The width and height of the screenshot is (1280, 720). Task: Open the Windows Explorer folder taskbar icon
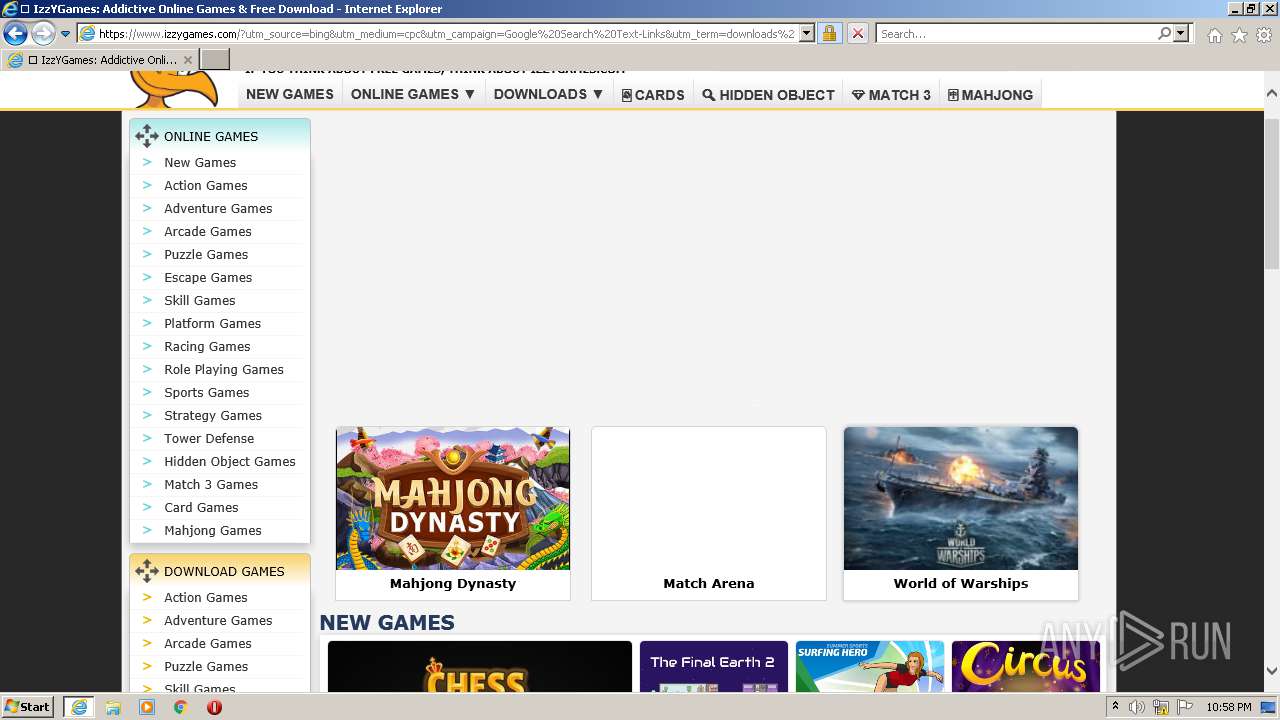113,707
